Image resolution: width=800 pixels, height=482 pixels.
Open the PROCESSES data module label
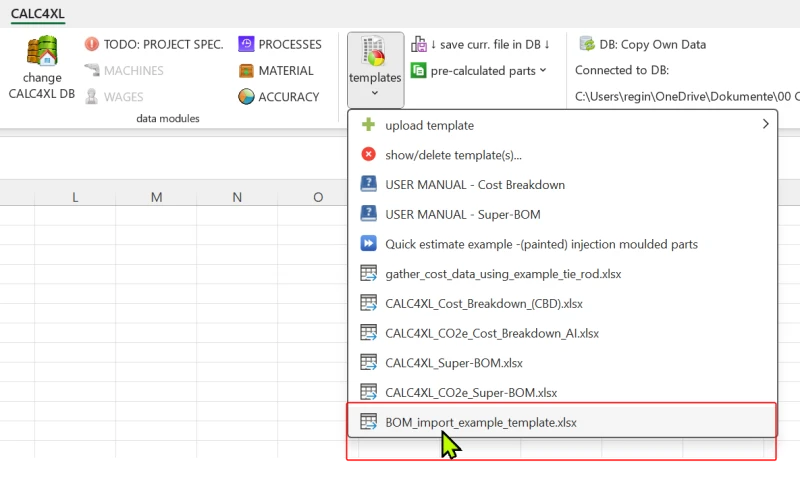(x=290, y=44)
